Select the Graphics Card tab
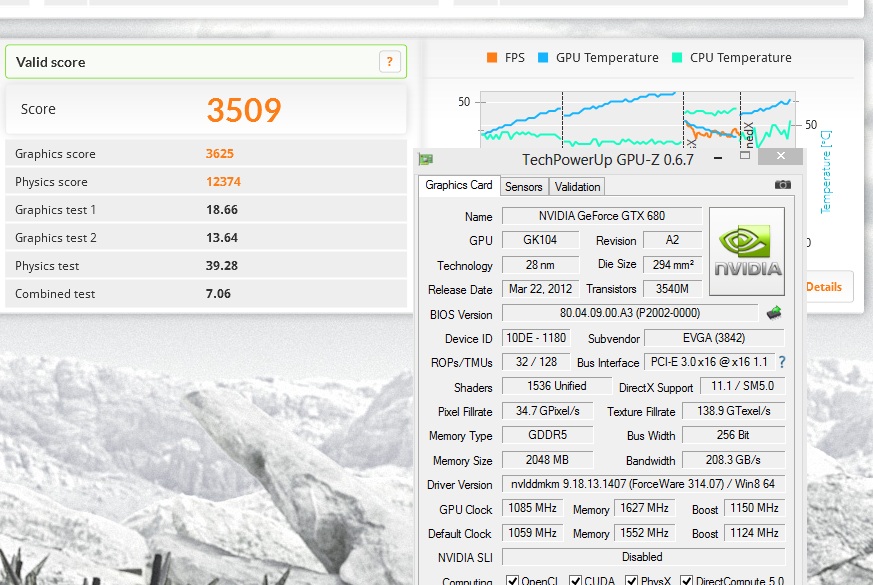This screenshot has width=873, height=585. tap(458, 185)
